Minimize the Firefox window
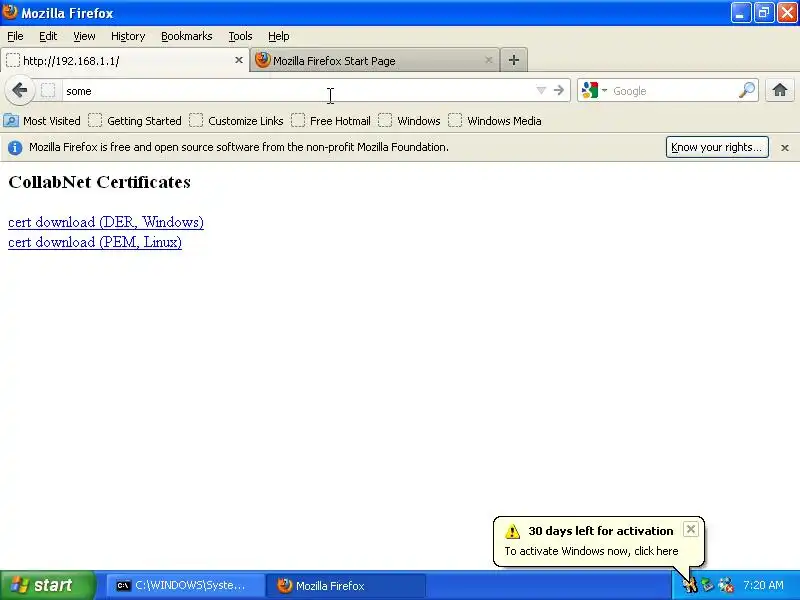800x600 pixels. click(x=741, y=13)
